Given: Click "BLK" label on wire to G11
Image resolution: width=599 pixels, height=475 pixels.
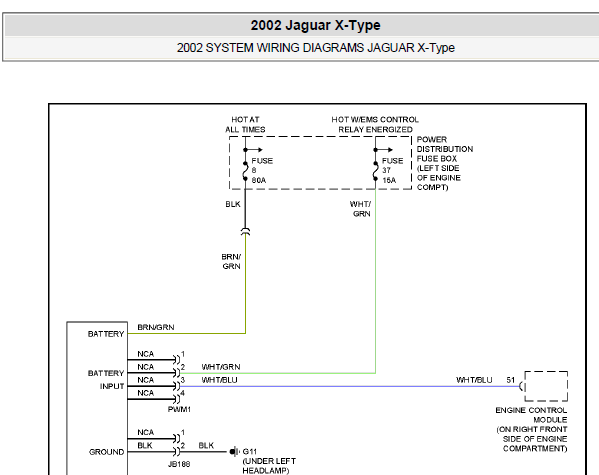Looking at the screenshot, I should 206,446.
